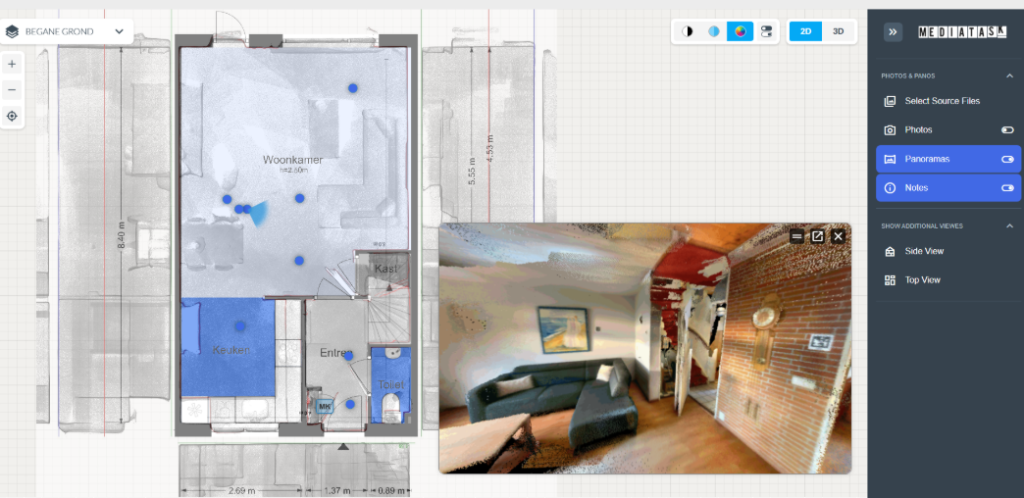The height and width of the screenshot is (498, 1024).
Task: Open panorama in a new window
Action: pyautogui.click(x=817, y=236)
